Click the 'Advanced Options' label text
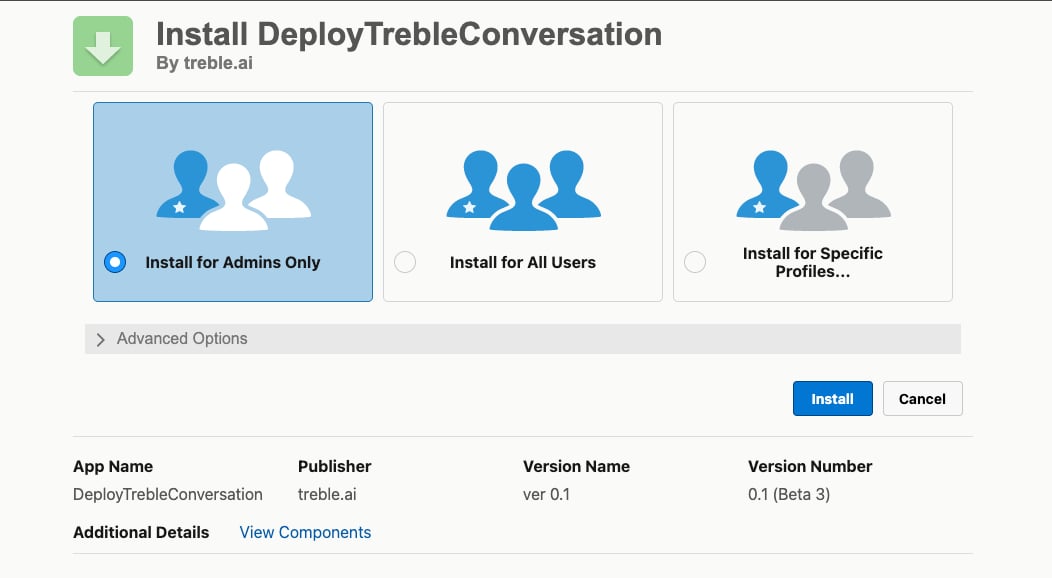Screen dimensions: 1052x578 182,339
